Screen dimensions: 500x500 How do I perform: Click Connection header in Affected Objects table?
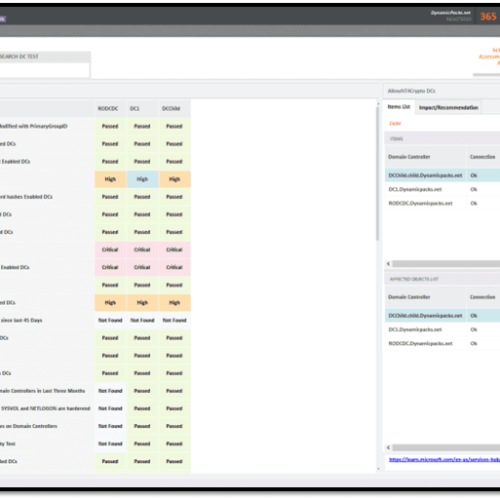click(482, 297)
